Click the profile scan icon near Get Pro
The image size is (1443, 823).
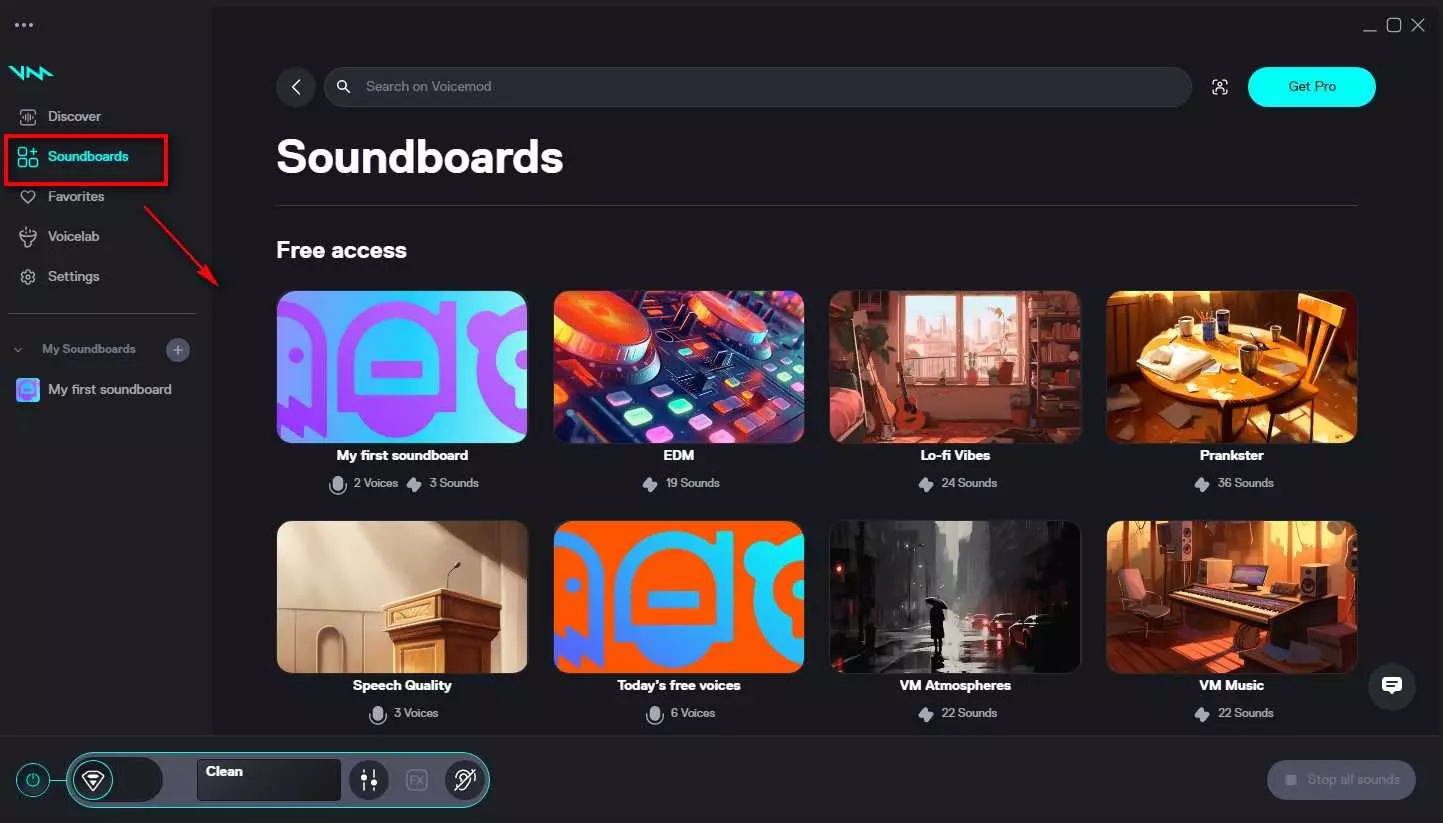[x=1219, y=87]
